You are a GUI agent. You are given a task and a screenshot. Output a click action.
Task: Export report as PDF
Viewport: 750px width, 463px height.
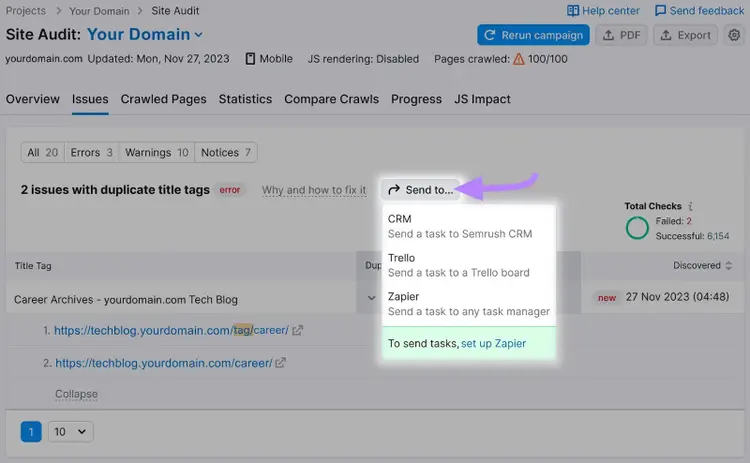(621, 35)
